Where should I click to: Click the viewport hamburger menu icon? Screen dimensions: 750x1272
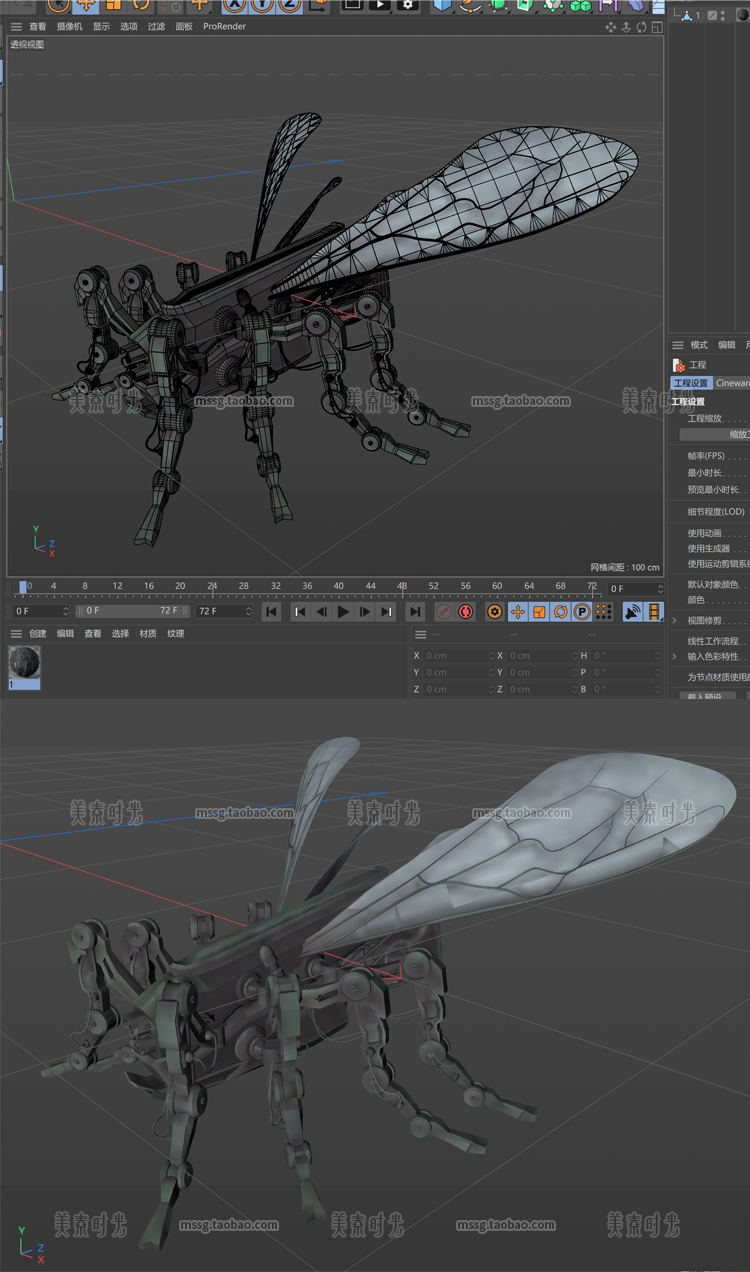tap(16, 27)
